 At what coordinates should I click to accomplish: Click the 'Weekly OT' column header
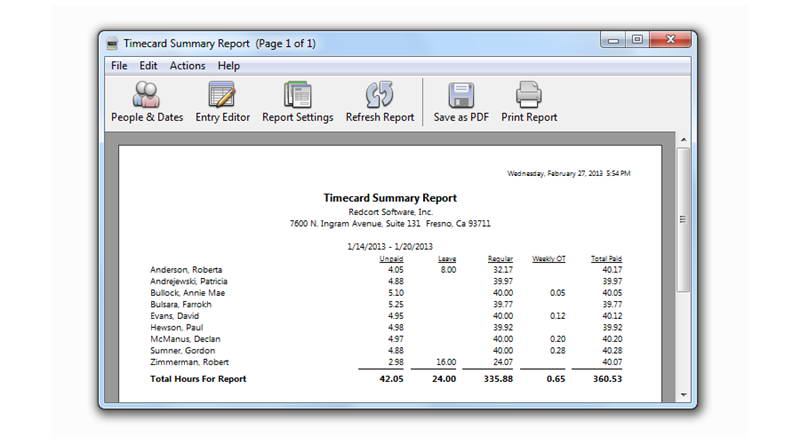pos(548,259)
